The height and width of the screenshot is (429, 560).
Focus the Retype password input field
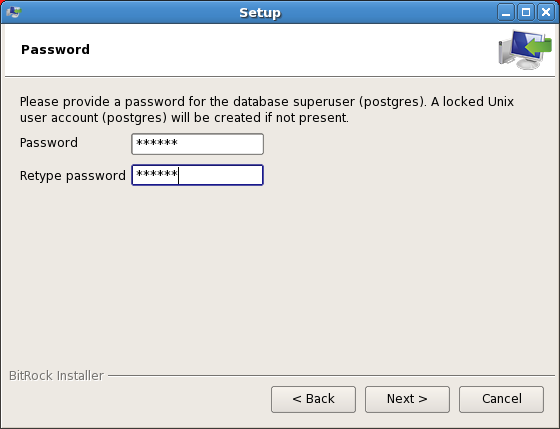coord(198,175)
